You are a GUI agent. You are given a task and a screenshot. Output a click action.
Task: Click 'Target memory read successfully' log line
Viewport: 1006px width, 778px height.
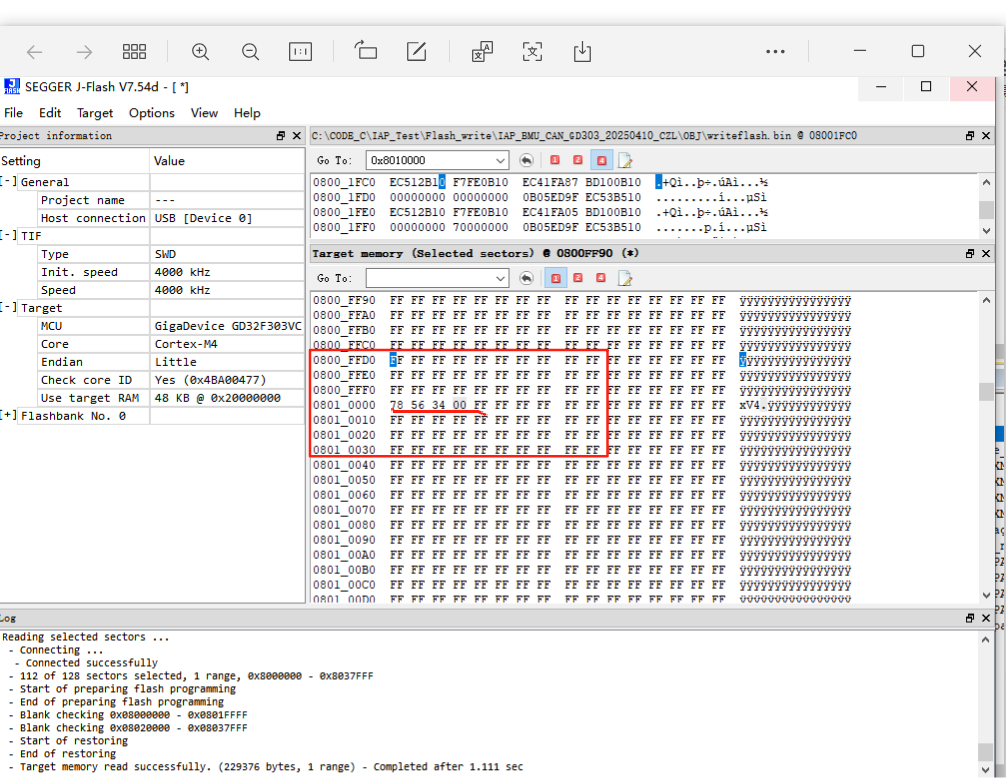pyautogui.click(x=271, y=766)
